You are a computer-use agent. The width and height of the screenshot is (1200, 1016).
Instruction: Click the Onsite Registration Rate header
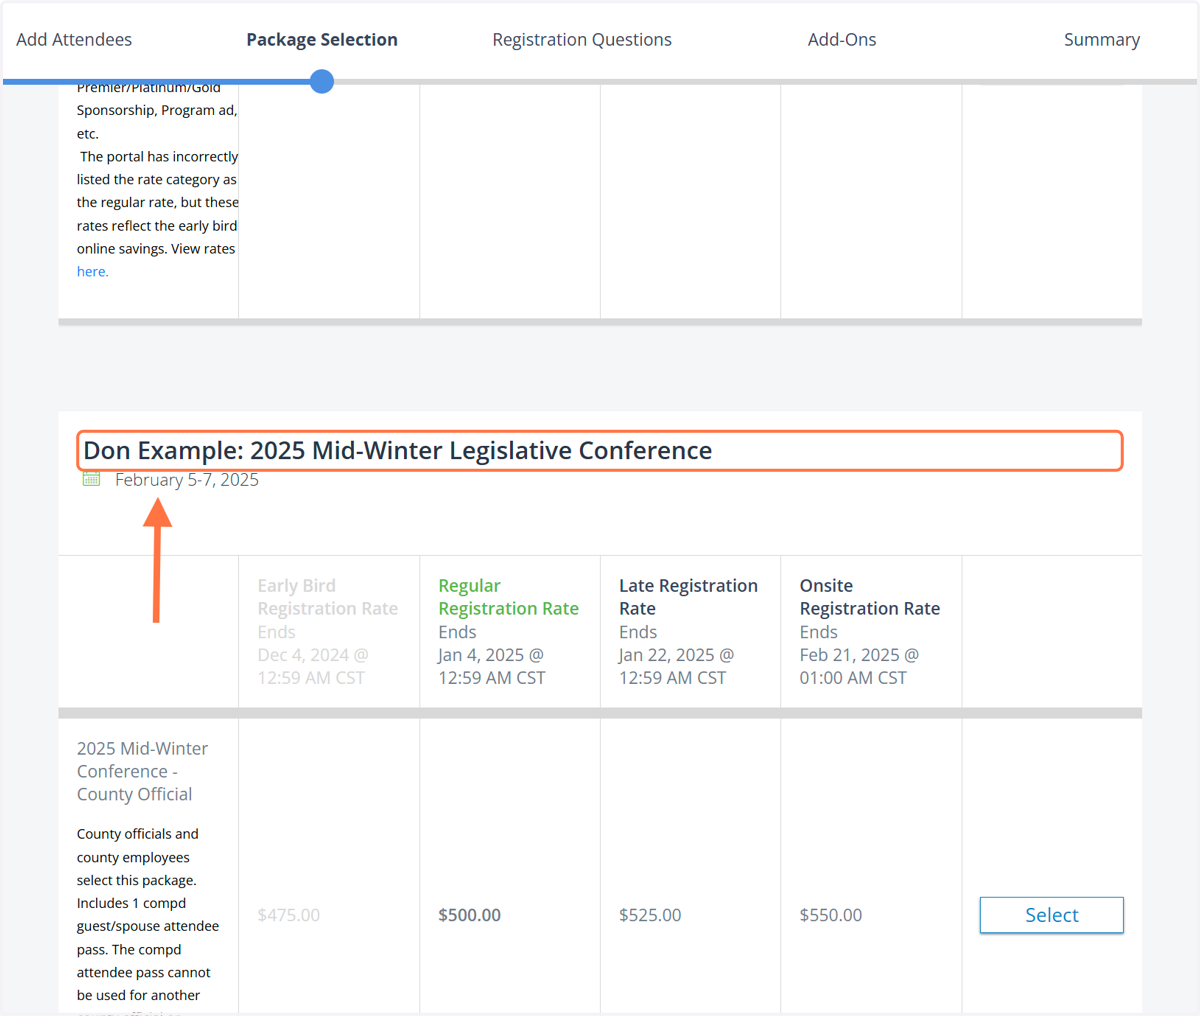coord(870,597)
